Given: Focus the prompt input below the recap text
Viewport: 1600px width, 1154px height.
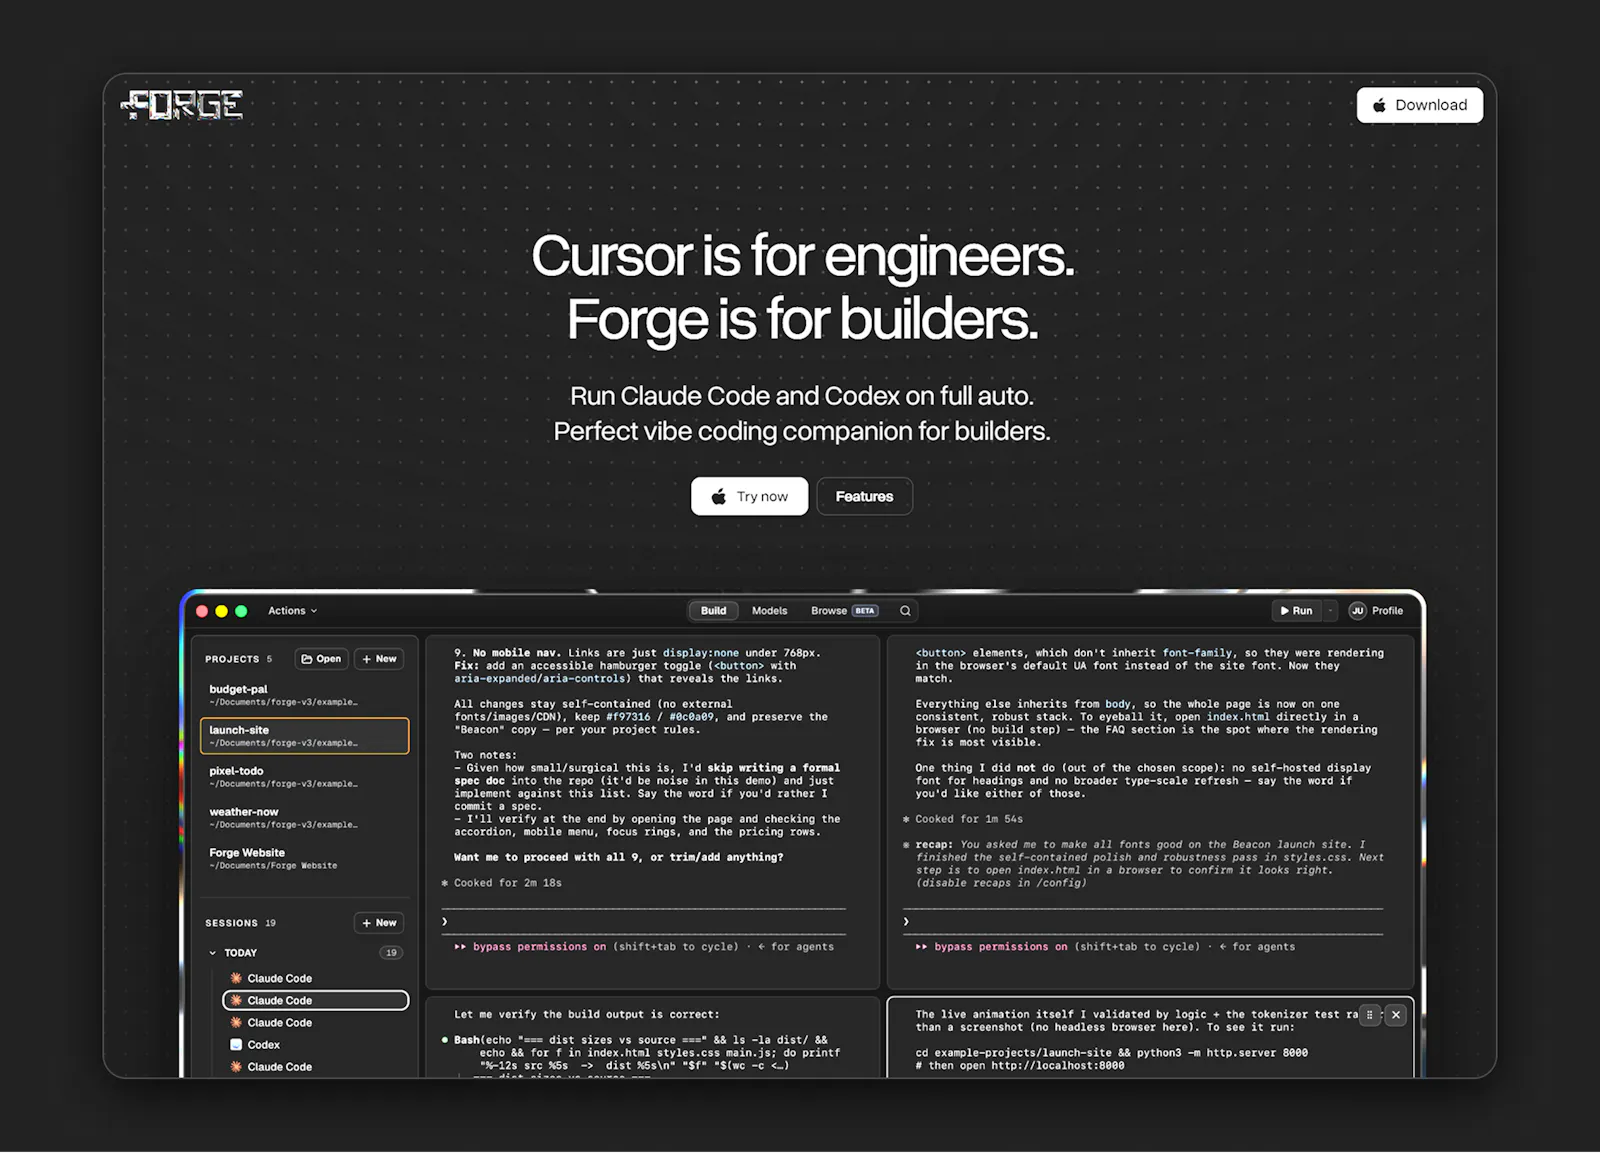Looking at the screenshot, I should 1142,922.
